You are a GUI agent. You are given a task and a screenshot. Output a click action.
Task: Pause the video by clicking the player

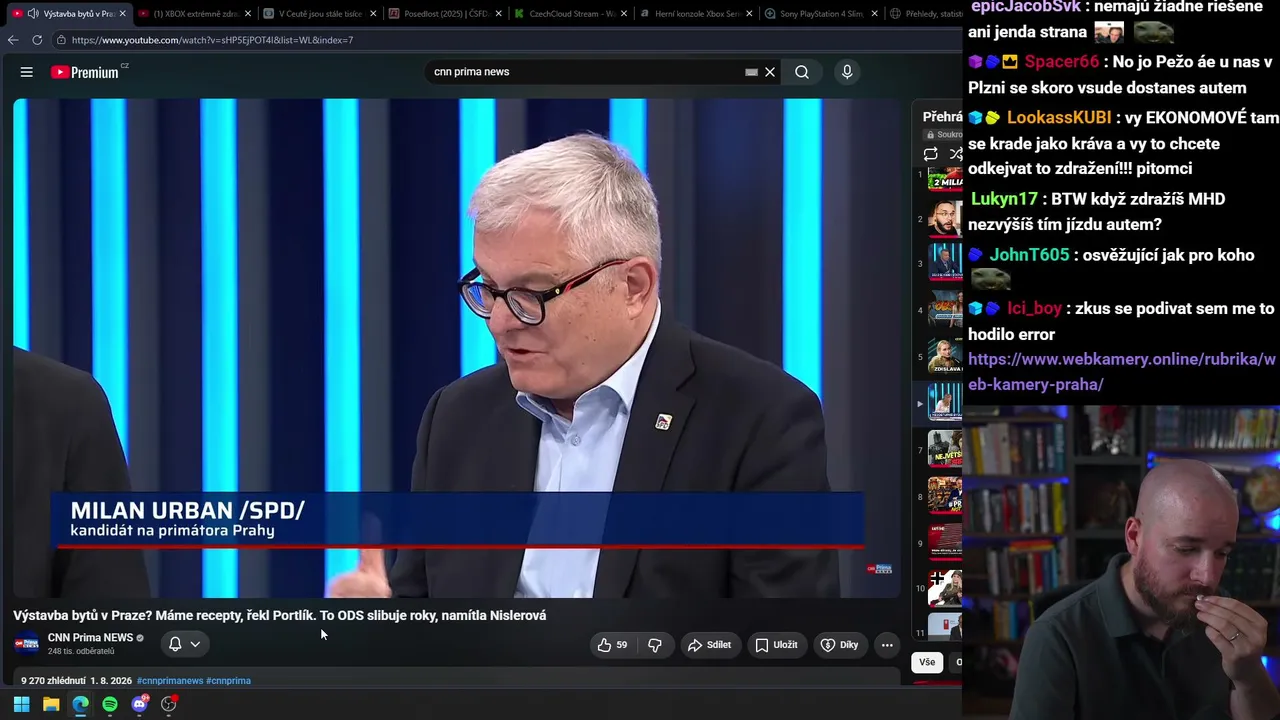click(x=457, y=348)
